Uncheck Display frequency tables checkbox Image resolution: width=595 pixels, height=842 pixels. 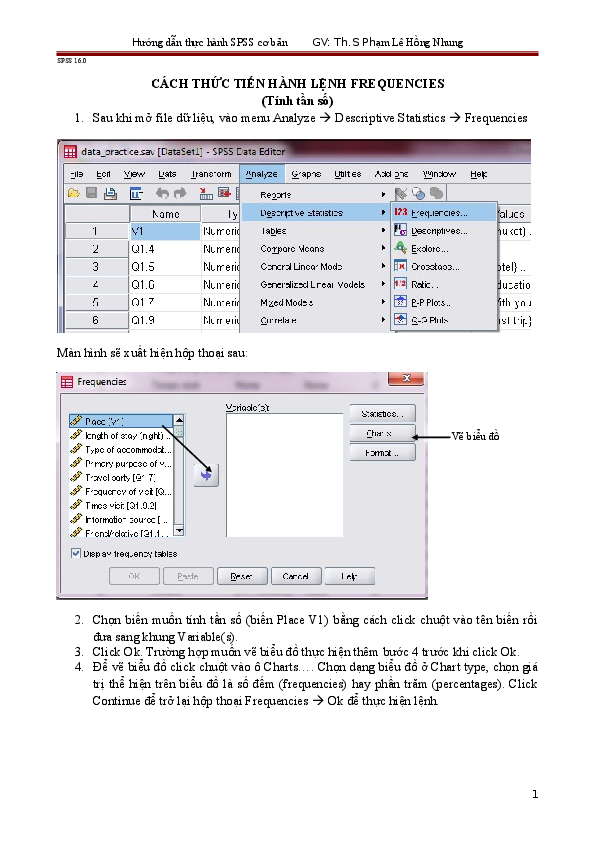[x=76, y=553]
